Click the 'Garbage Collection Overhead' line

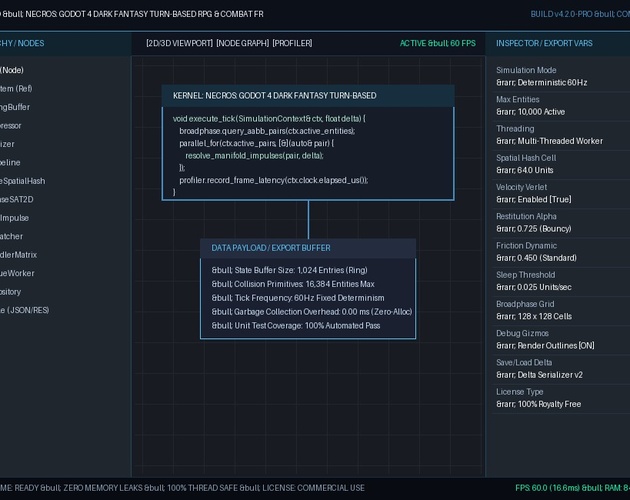click(x=312, y=312)
